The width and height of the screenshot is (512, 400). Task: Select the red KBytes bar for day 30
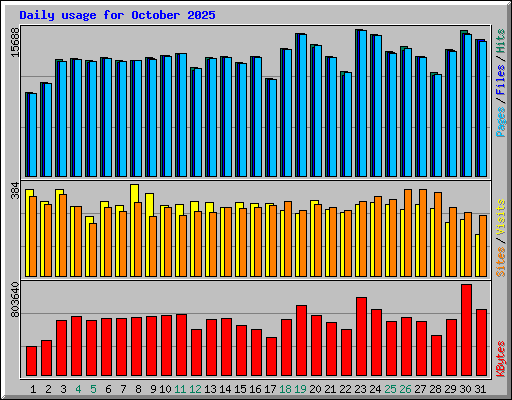point(466,330)
